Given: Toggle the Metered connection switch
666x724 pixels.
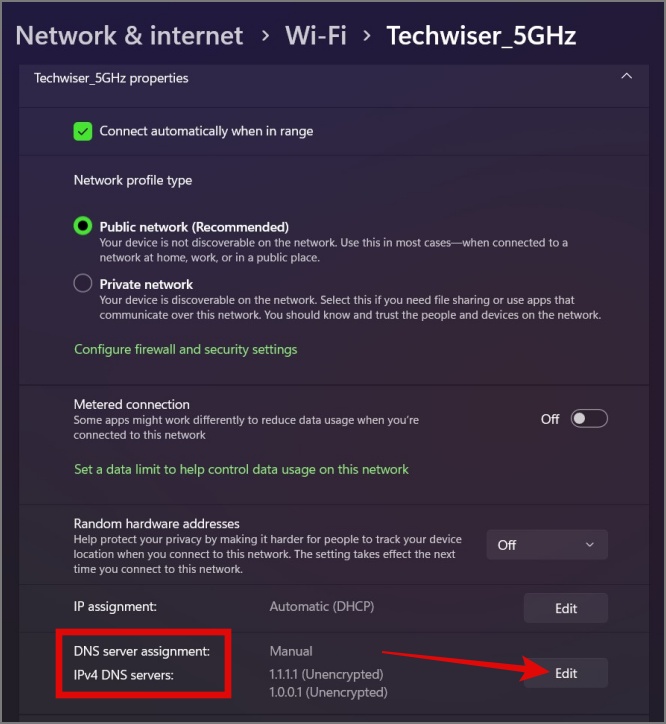Looking at the screenshot, I should [589, 419].
